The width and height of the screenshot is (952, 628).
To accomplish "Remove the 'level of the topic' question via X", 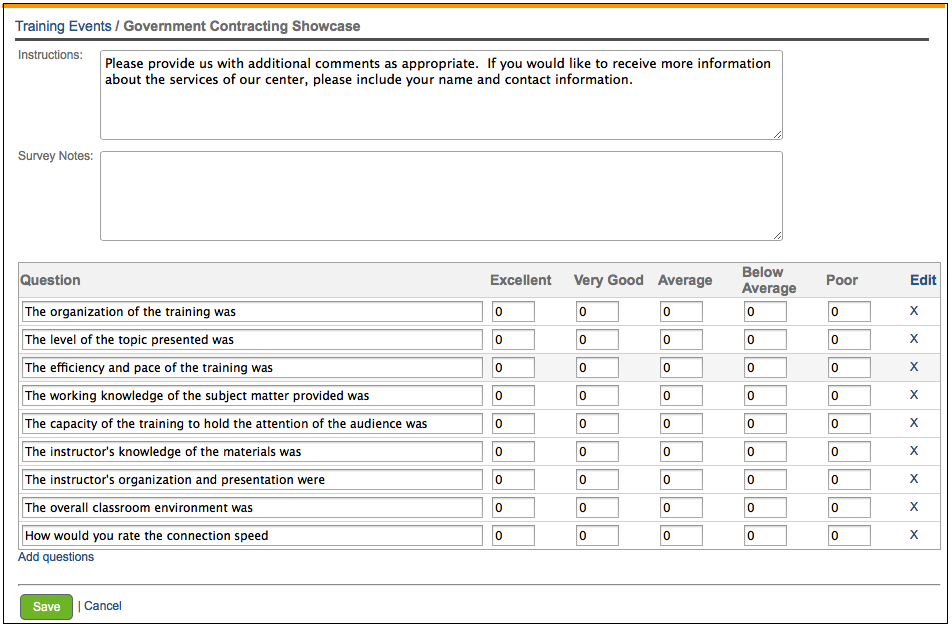I will click(x=913, y=339).
